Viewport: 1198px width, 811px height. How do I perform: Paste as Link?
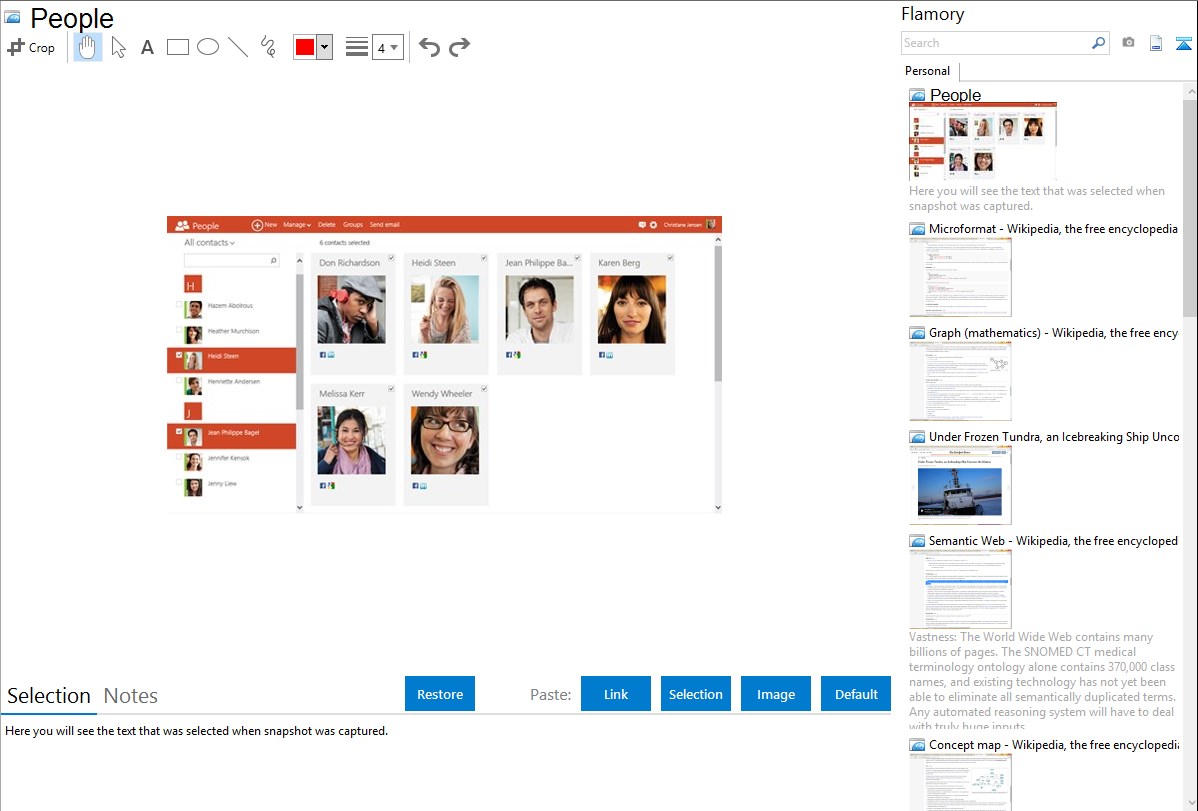[616, 694]
